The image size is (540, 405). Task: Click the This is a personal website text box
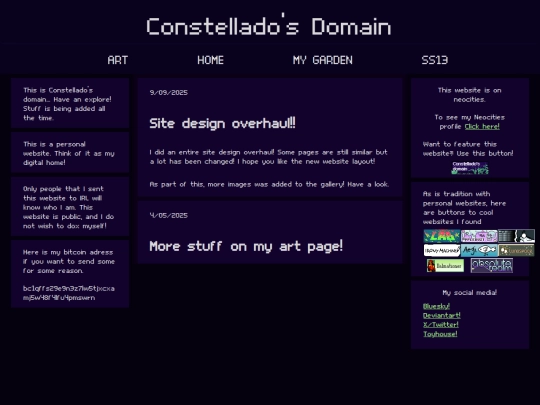[x=70, y=152]
